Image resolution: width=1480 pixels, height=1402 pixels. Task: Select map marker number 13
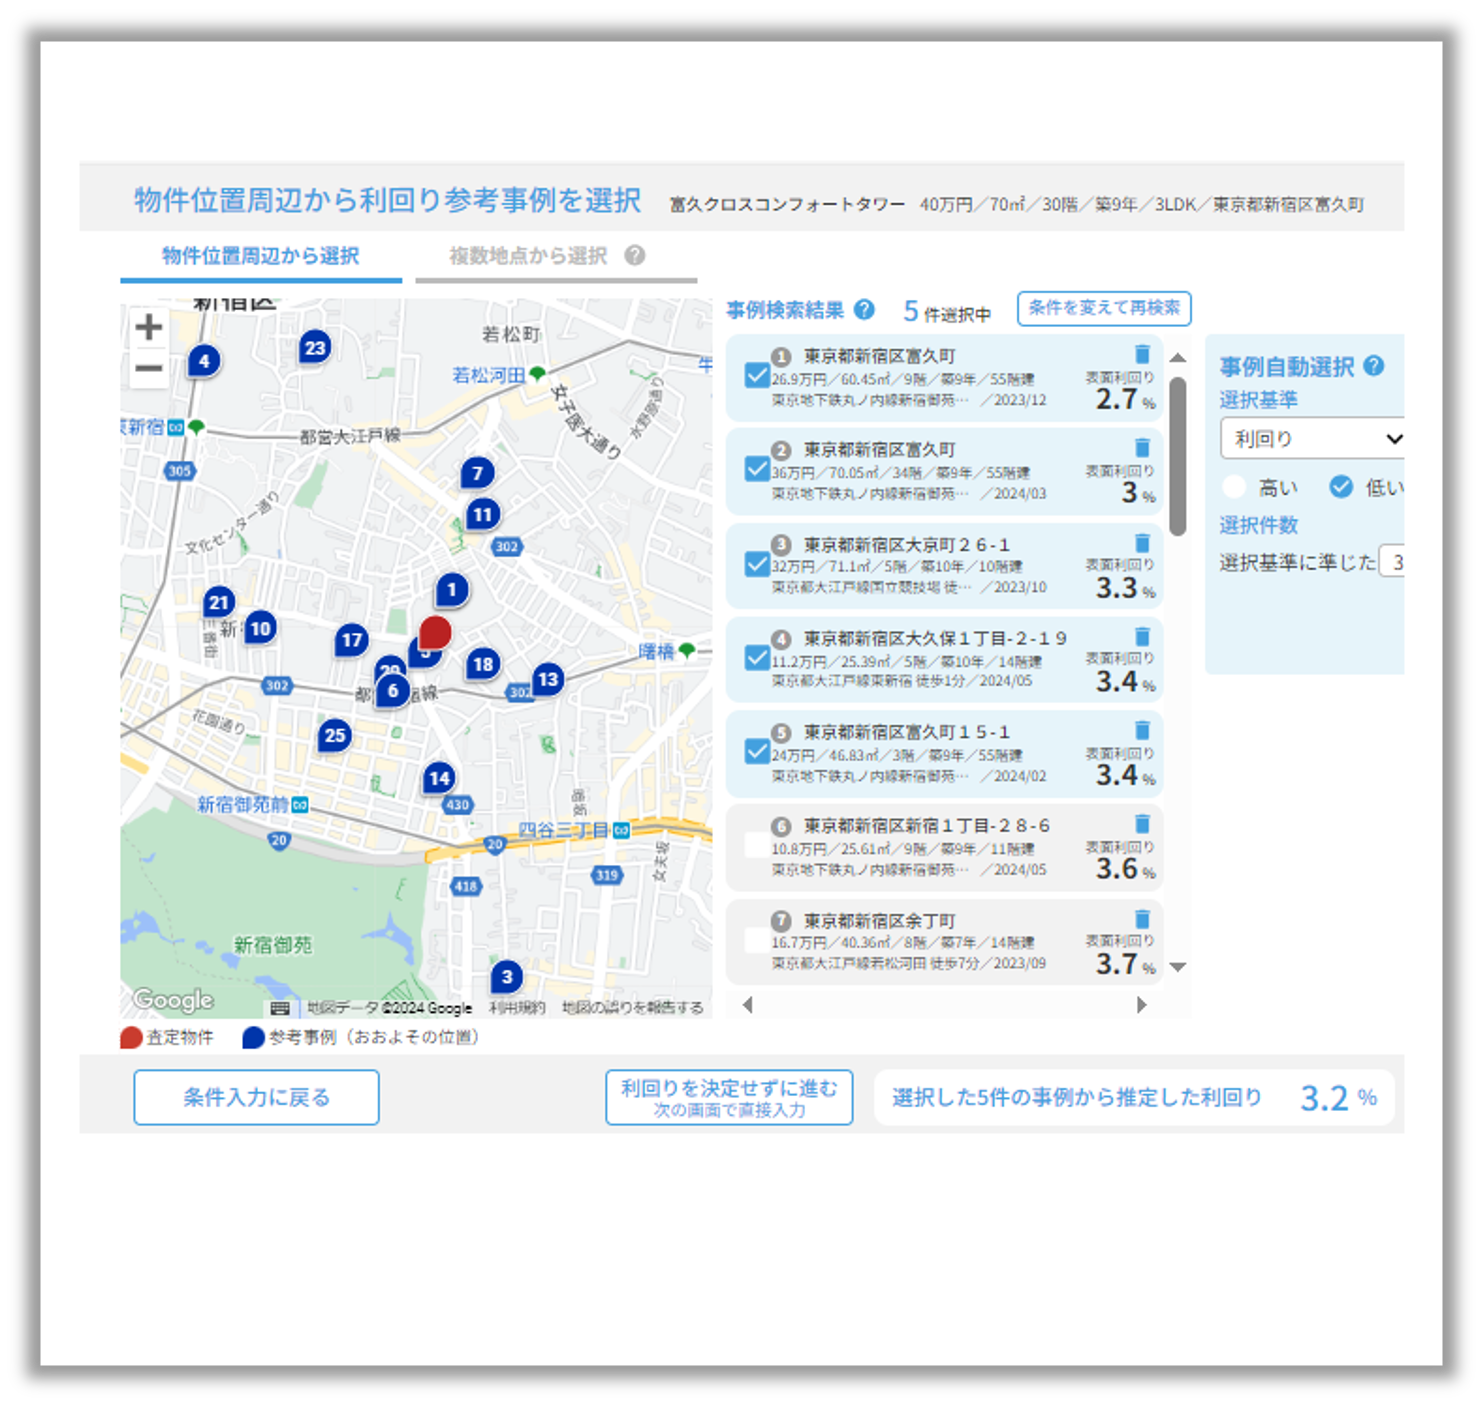coord(548,680)
